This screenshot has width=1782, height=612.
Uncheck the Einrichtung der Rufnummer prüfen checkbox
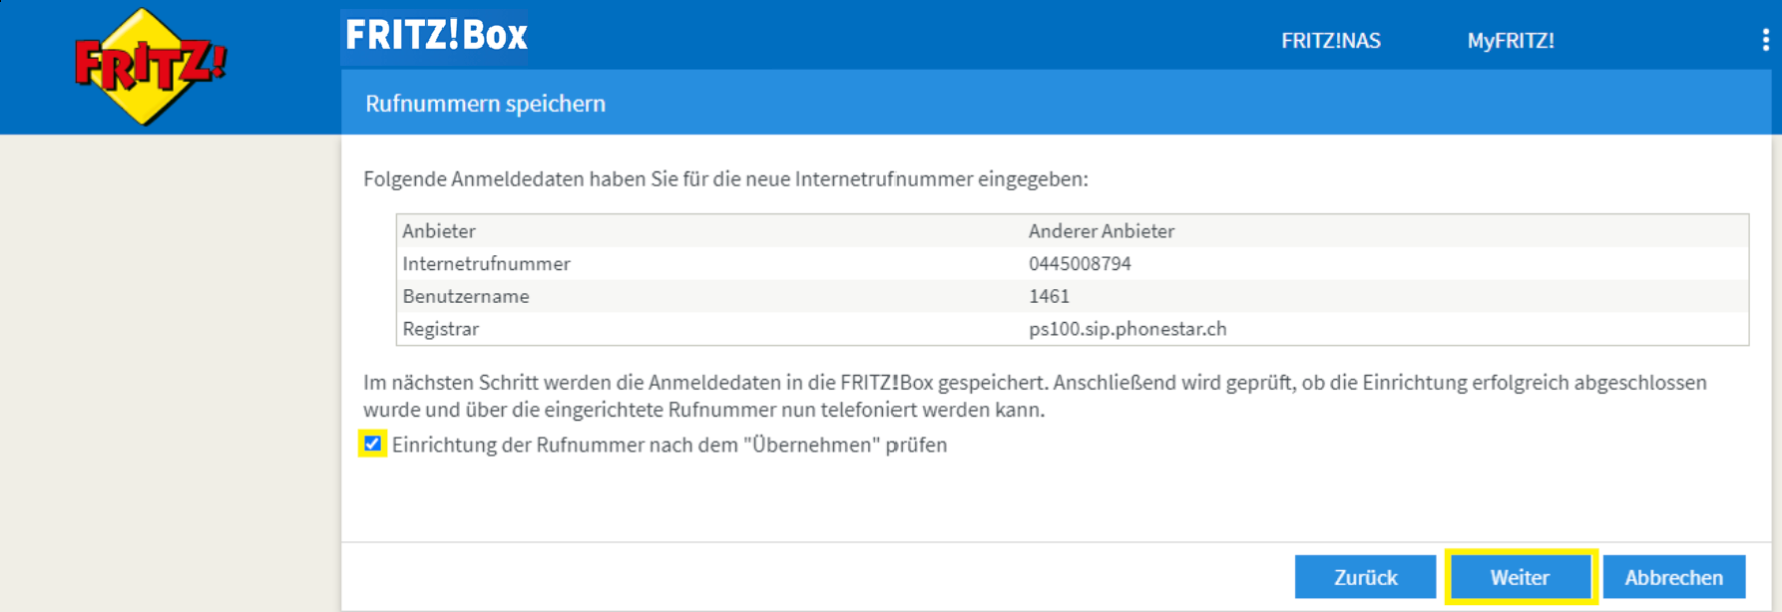[x=373, y=444]
